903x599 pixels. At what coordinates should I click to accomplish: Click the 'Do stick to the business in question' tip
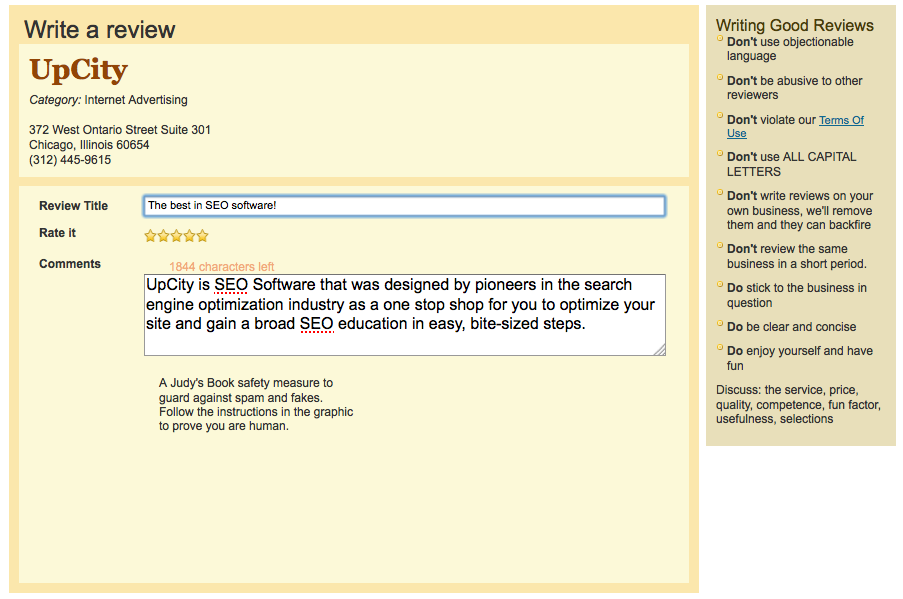click(796, 295)
